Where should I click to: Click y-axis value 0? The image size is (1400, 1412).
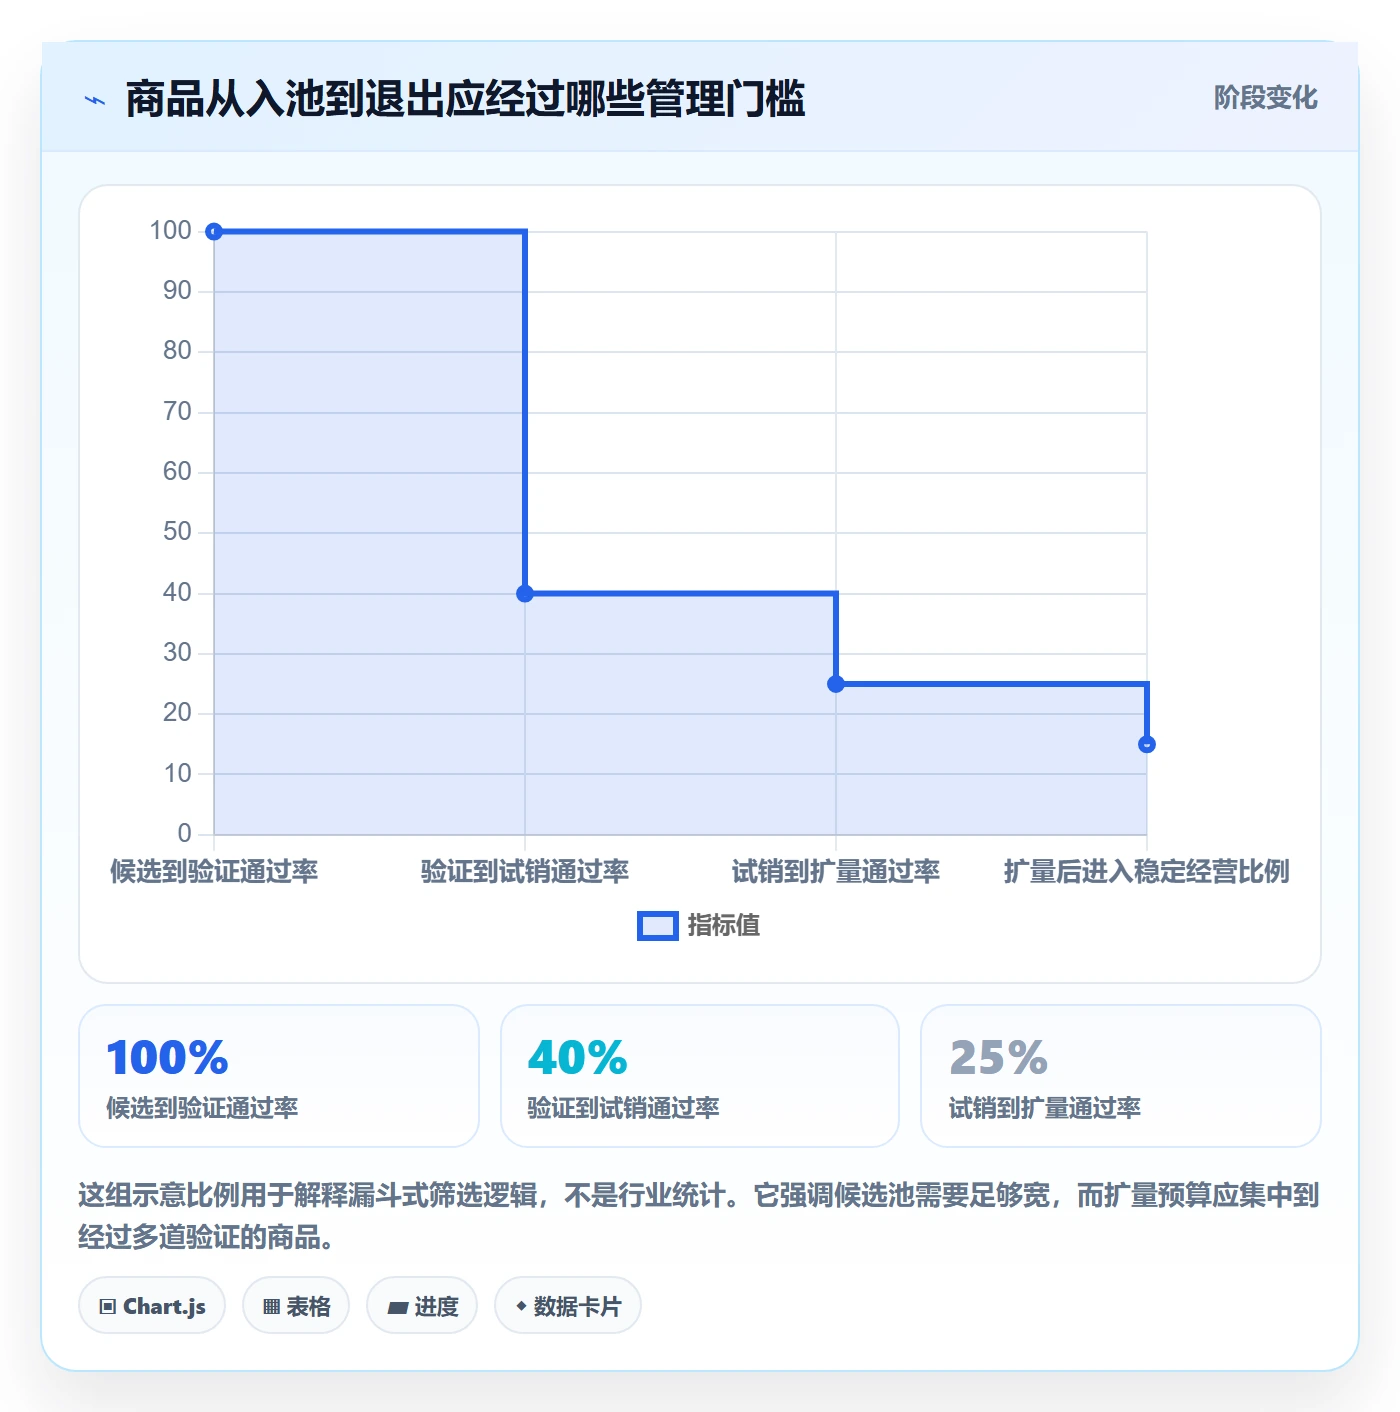tap(184, 834)
